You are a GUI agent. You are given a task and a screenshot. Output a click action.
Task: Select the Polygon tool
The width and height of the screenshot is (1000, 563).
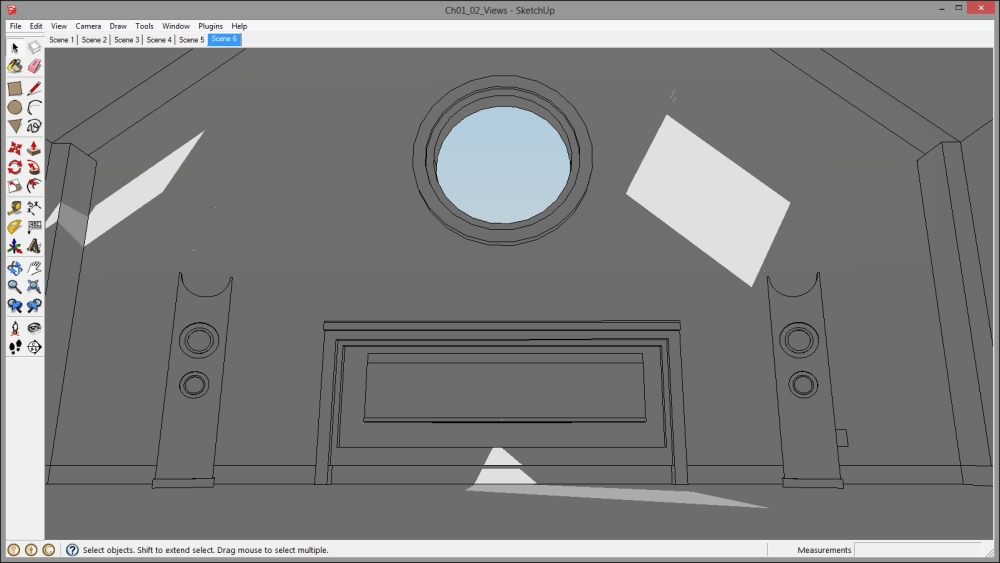pos(15,126)
